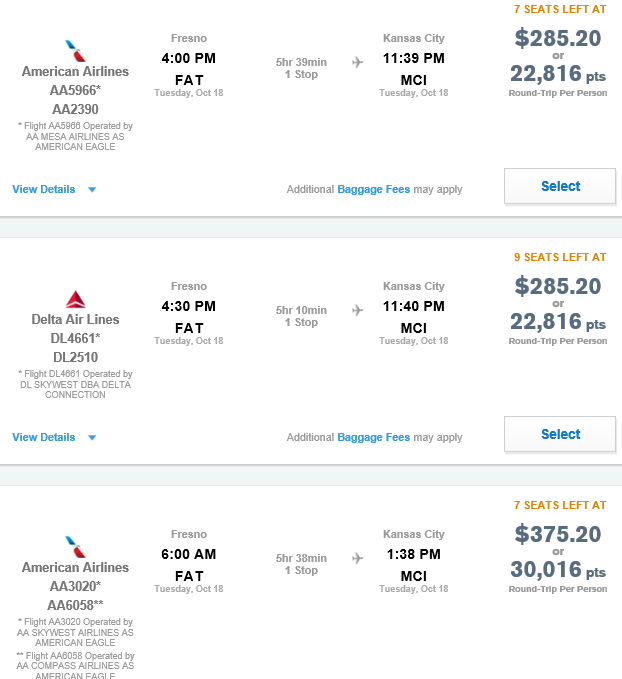Select the Delta 4:30 PM flight

tap(560, 434)
